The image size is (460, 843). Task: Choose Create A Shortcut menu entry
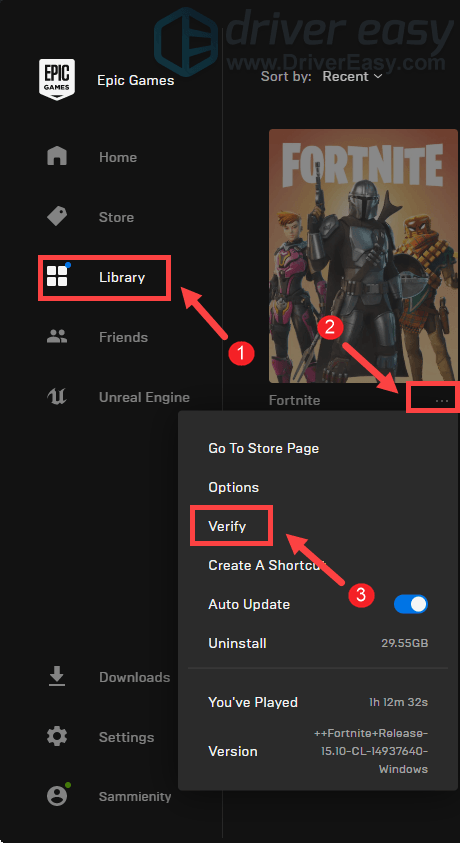tap(267, 565)
